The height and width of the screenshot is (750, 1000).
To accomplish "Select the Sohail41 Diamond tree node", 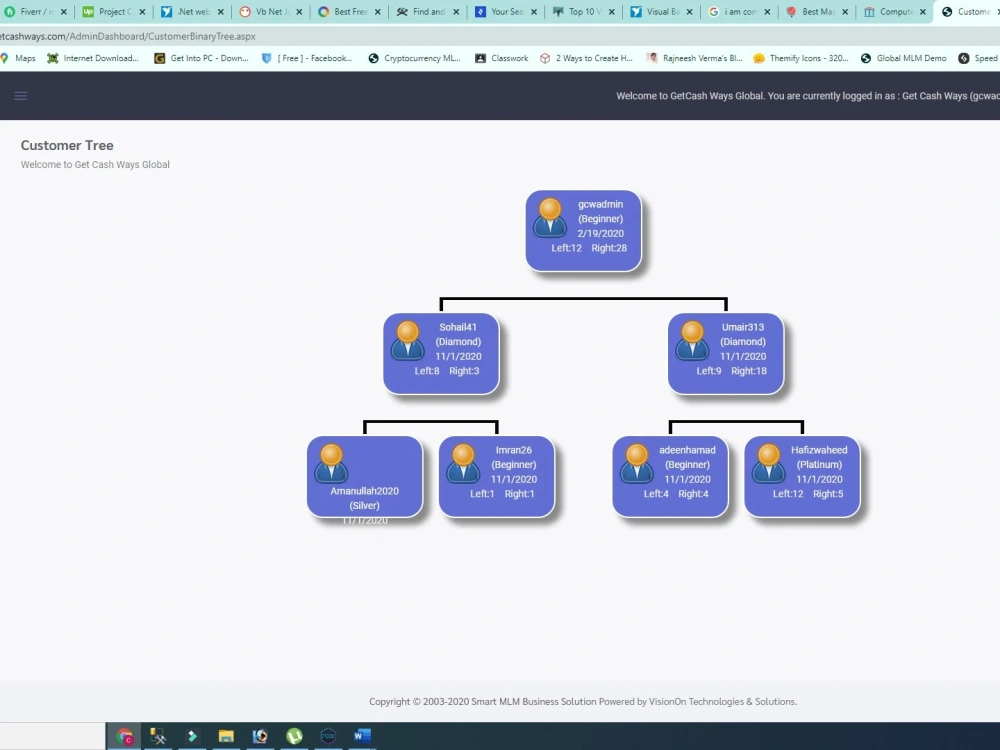I will (x=441, y=354).
